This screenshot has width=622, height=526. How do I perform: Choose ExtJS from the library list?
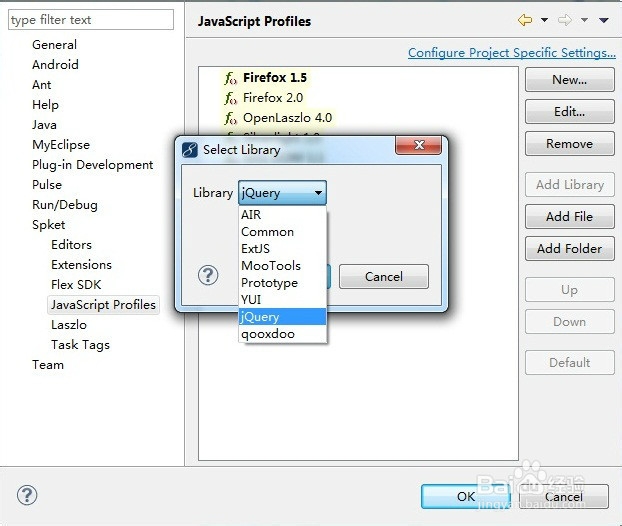click(x=282, y=249)
